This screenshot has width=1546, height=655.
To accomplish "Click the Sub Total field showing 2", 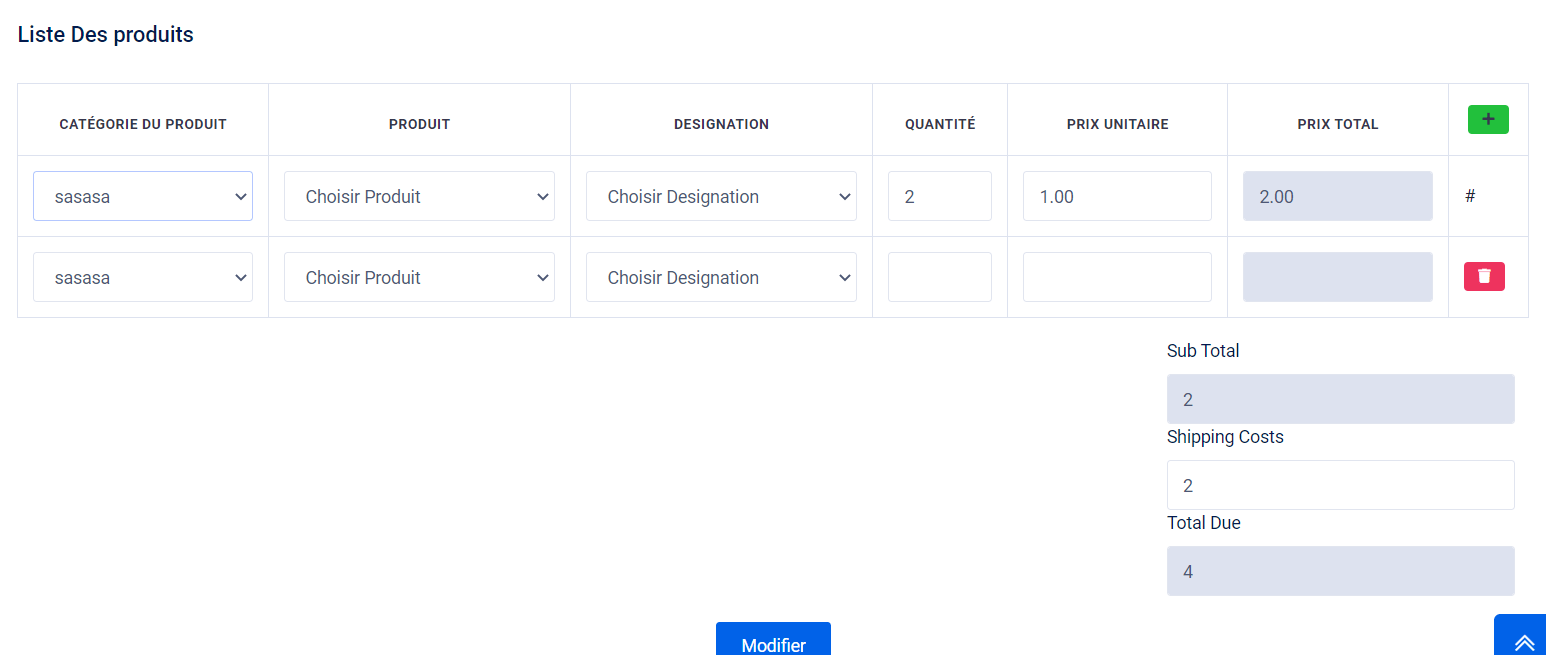I will pyautogui.click(x=1340, y=399).
